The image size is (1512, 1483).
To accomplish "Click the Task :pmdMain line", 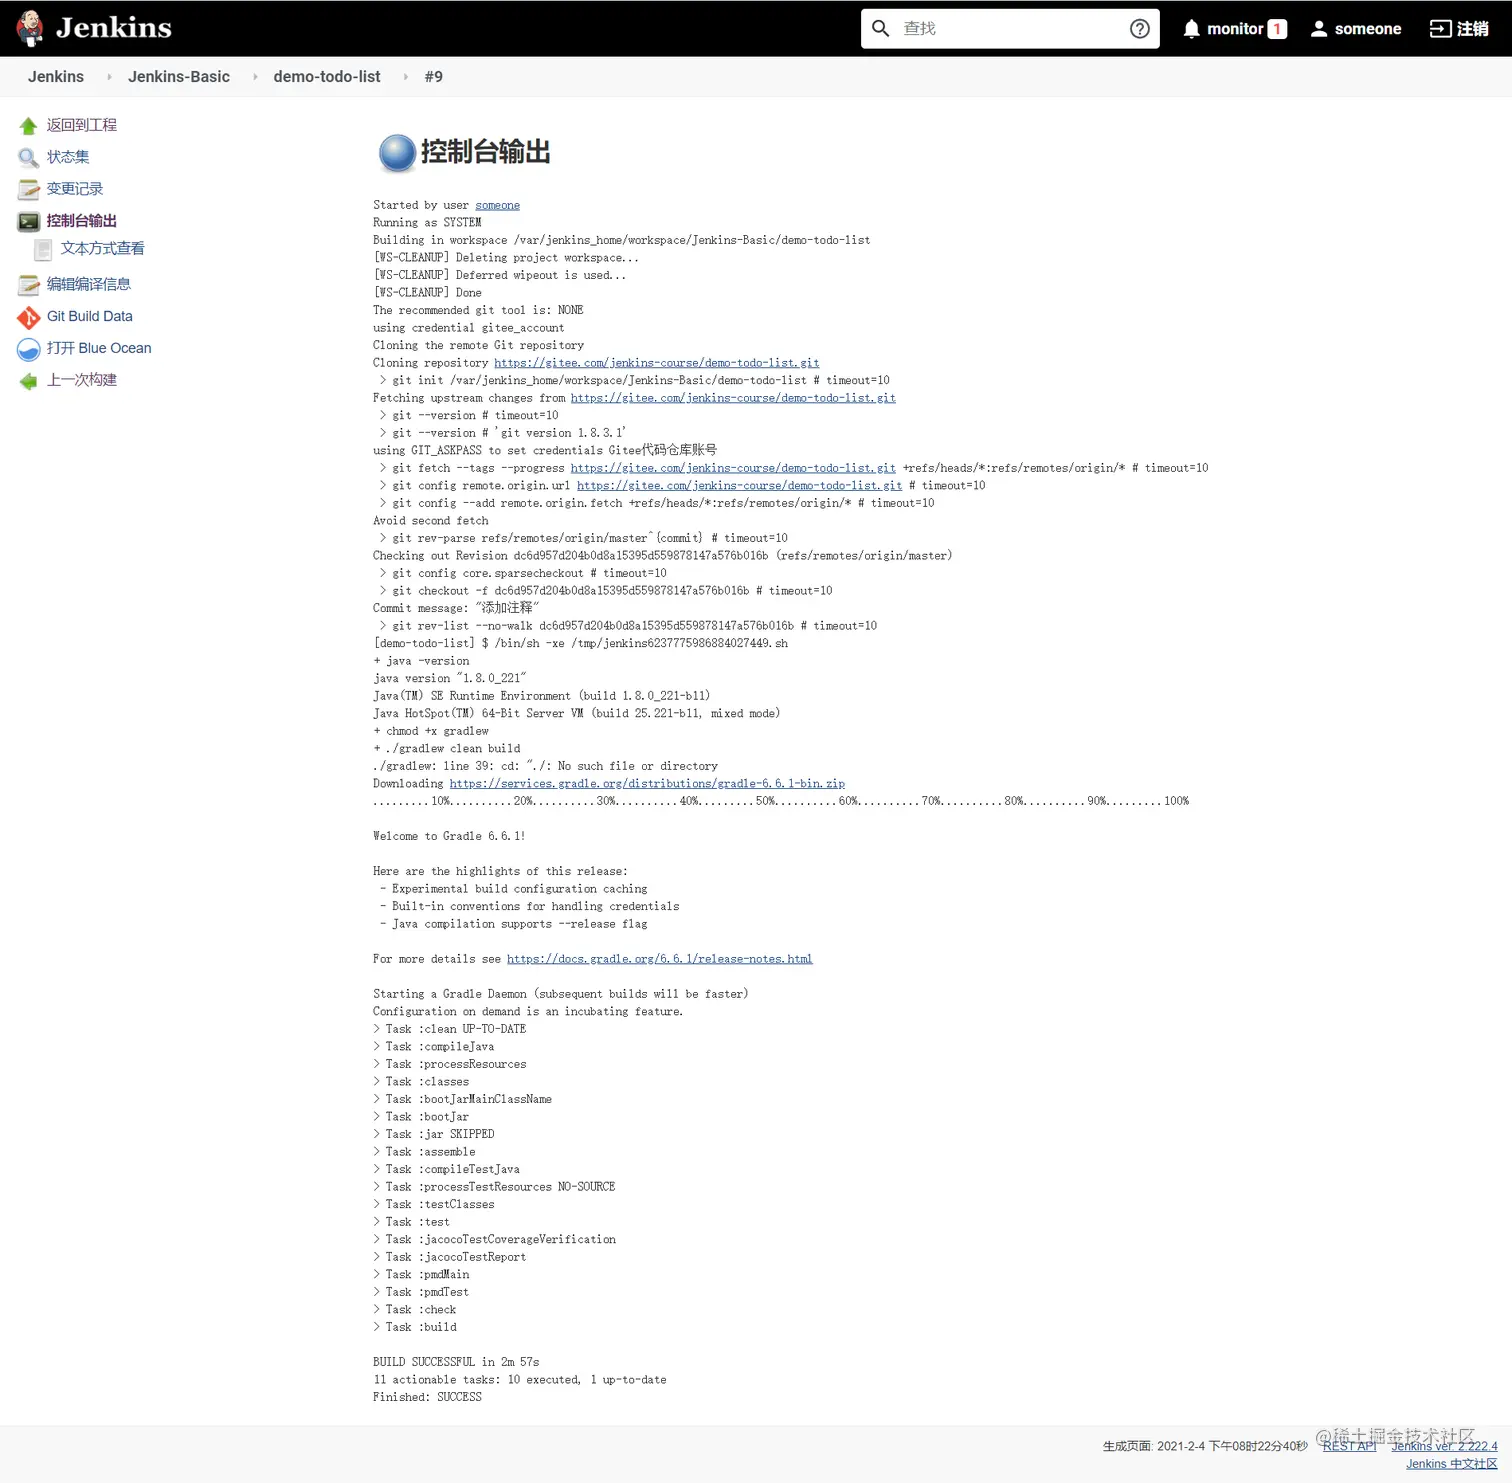I will click(421, 1275).
